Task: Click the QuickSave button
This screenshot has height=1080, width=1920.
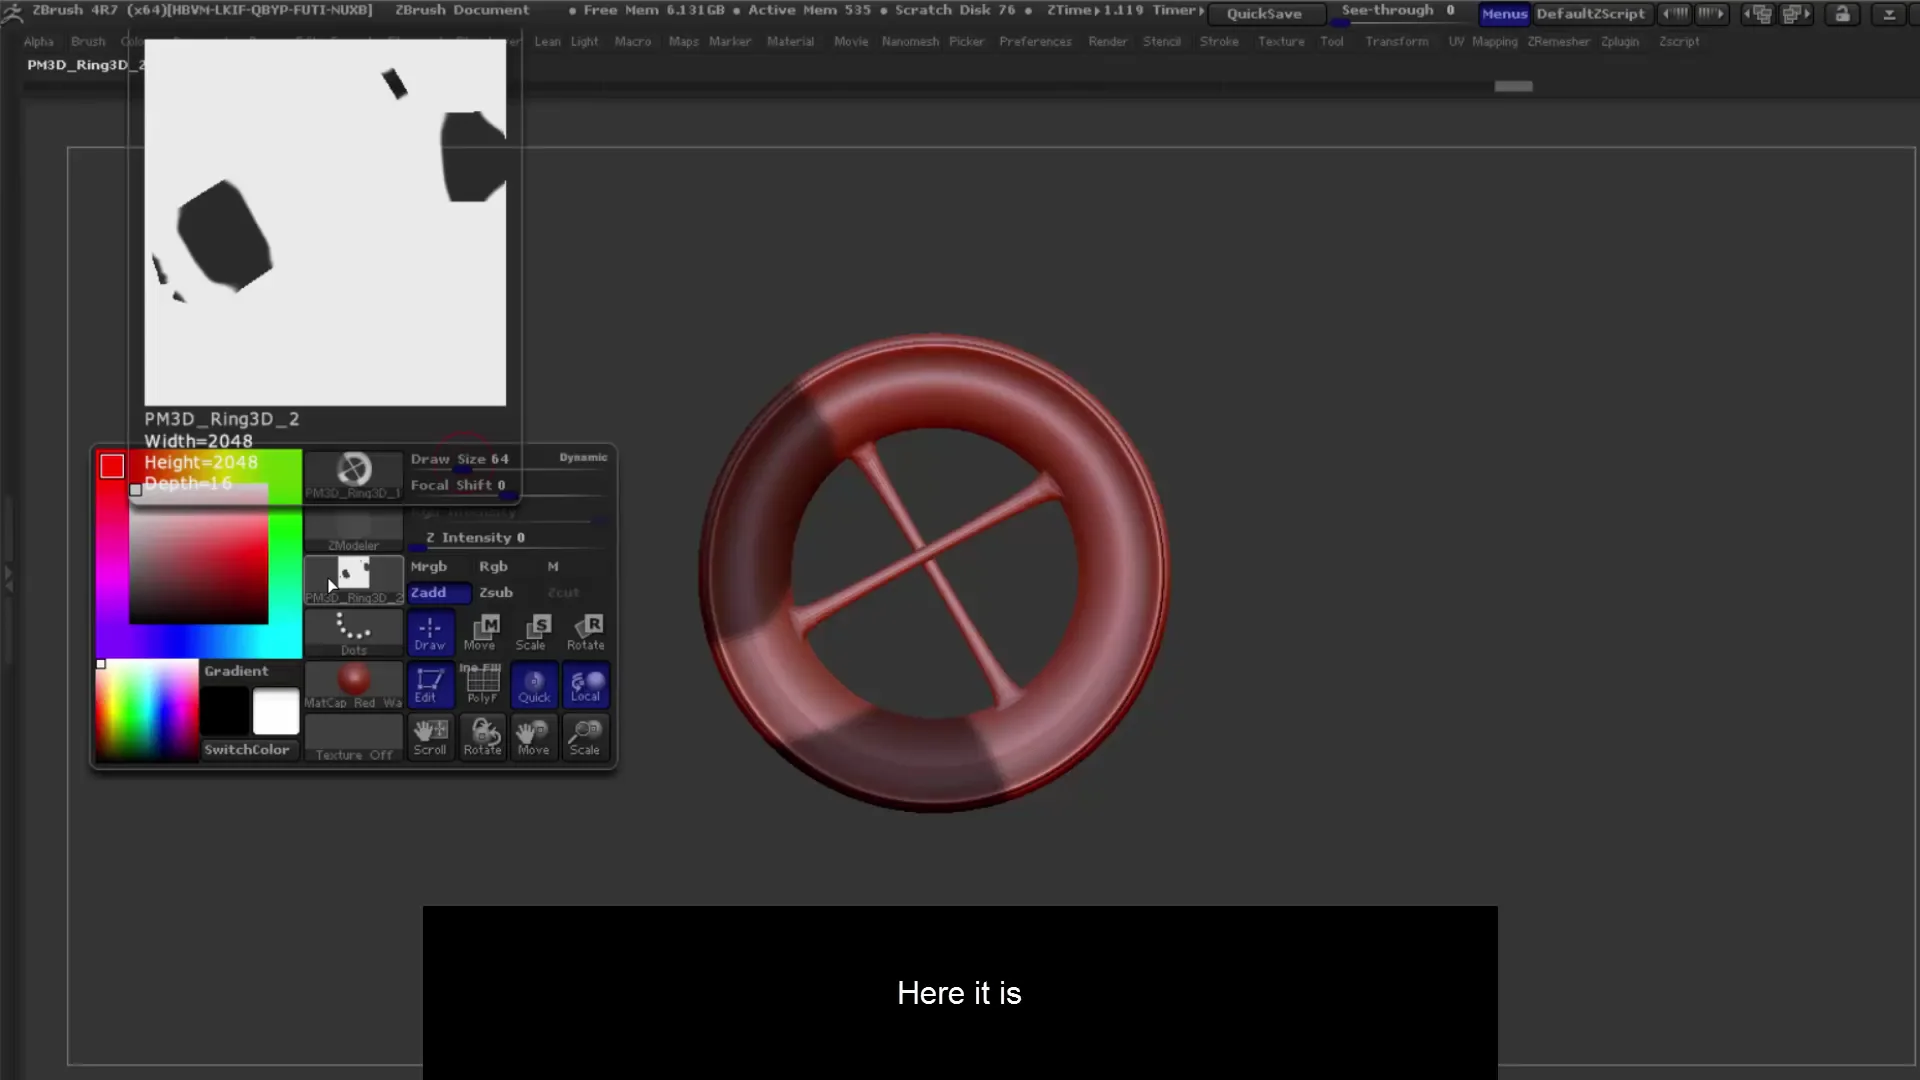Action: pyautogui.click(x=1265, y=14)
